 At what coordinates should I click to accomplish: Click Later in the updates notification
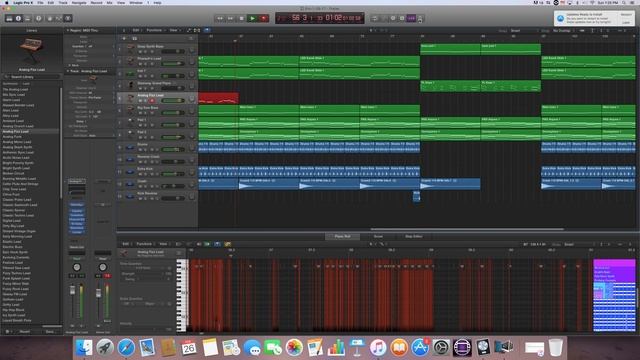coord(626,22)
